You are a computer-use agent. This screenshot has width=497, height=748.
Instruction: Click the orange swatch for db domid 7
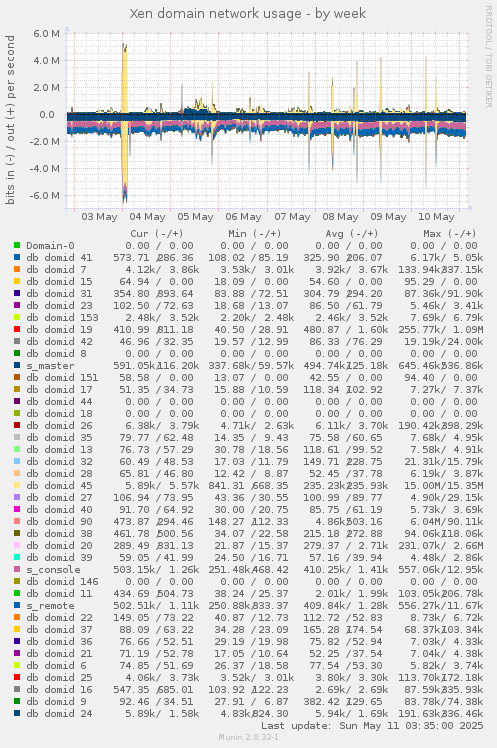coord(17,270)
